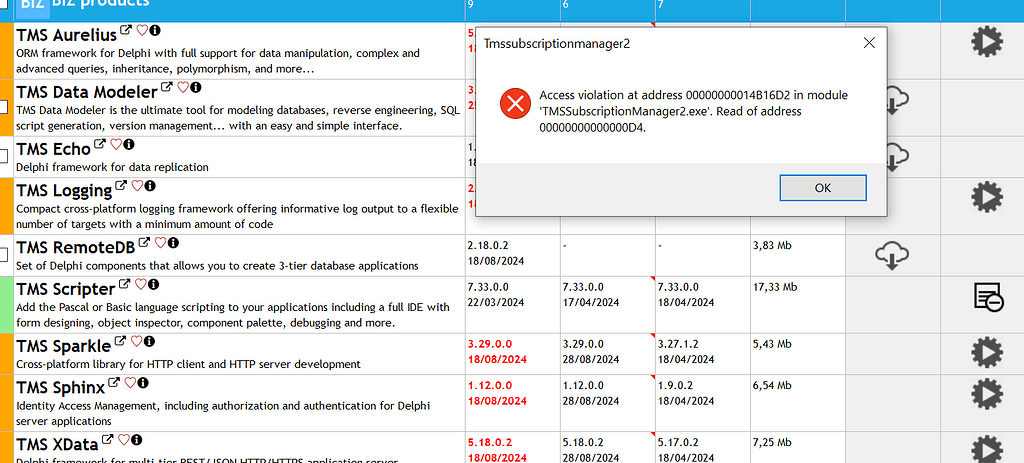Select the access violation message text

pos(694,112)
